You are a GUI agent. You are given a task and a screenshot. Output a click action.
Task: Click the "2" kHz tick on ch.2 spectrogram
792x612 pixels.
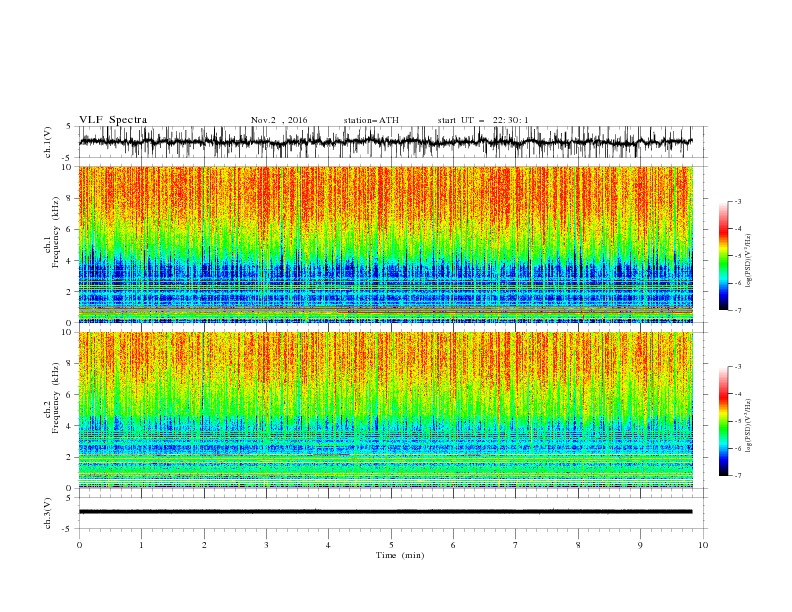pos(70,457)
